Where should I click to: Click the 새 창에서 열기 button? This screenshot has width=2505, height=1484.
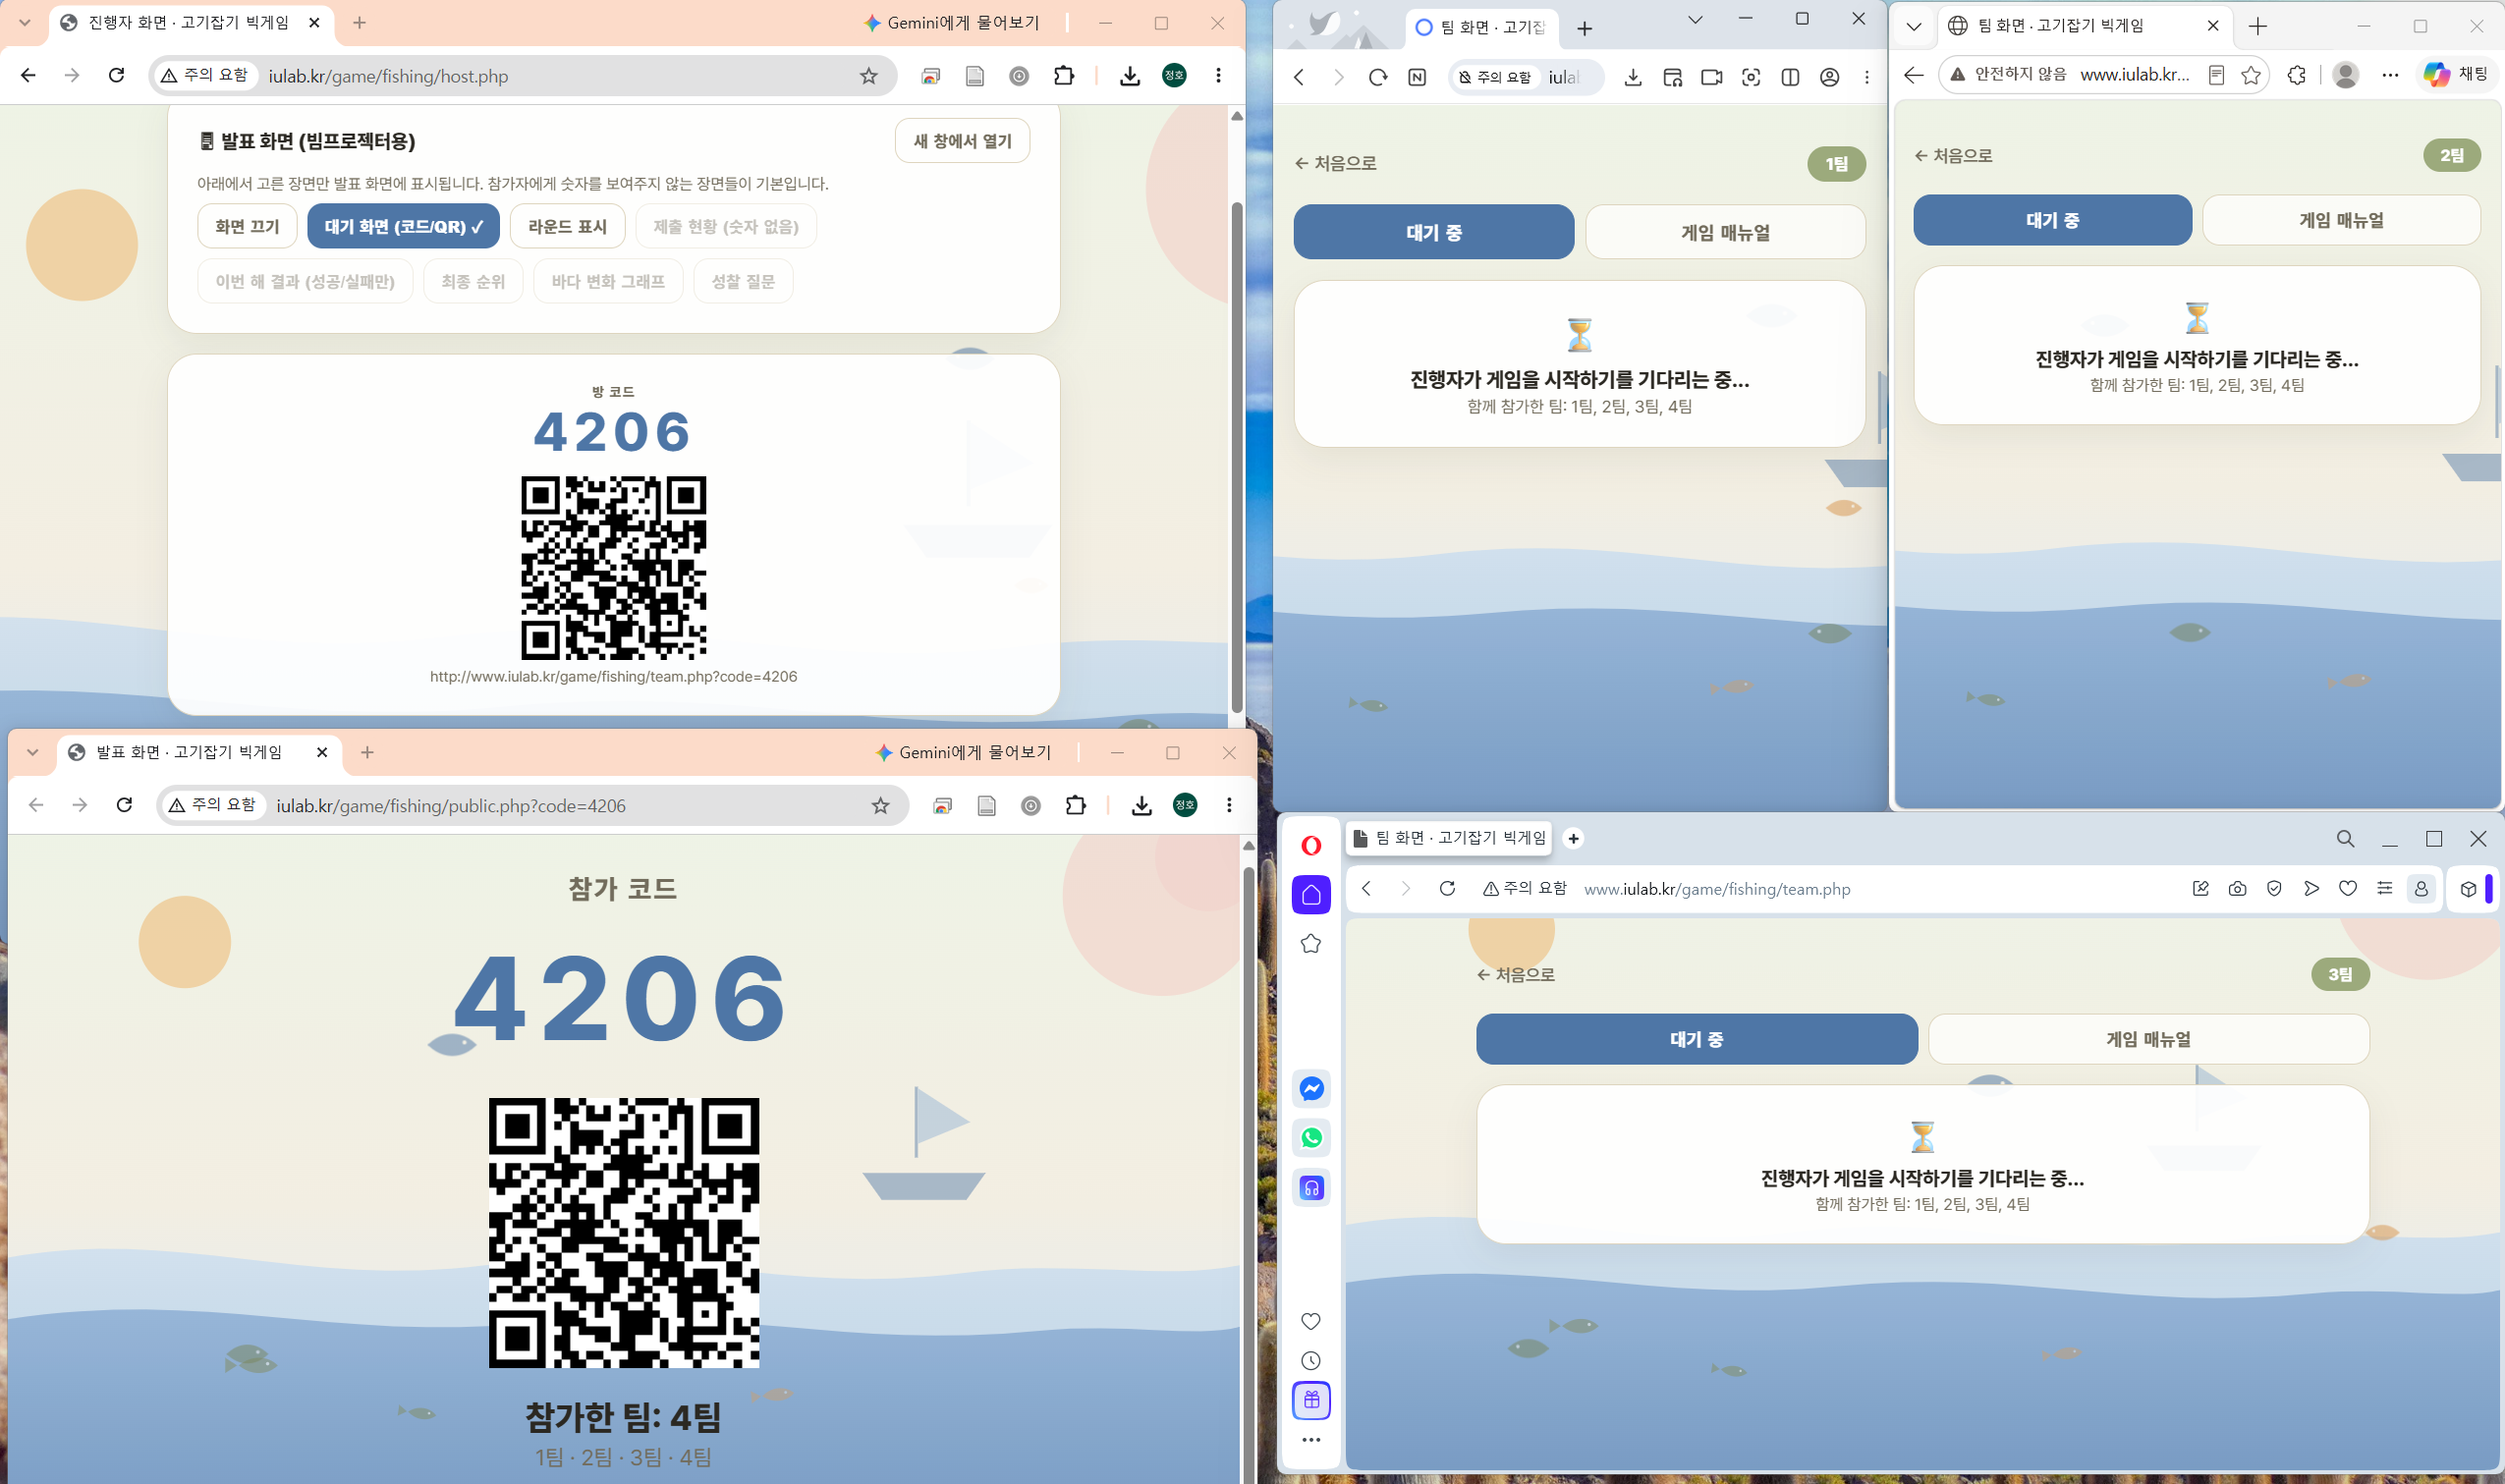(x=962, y=141)
